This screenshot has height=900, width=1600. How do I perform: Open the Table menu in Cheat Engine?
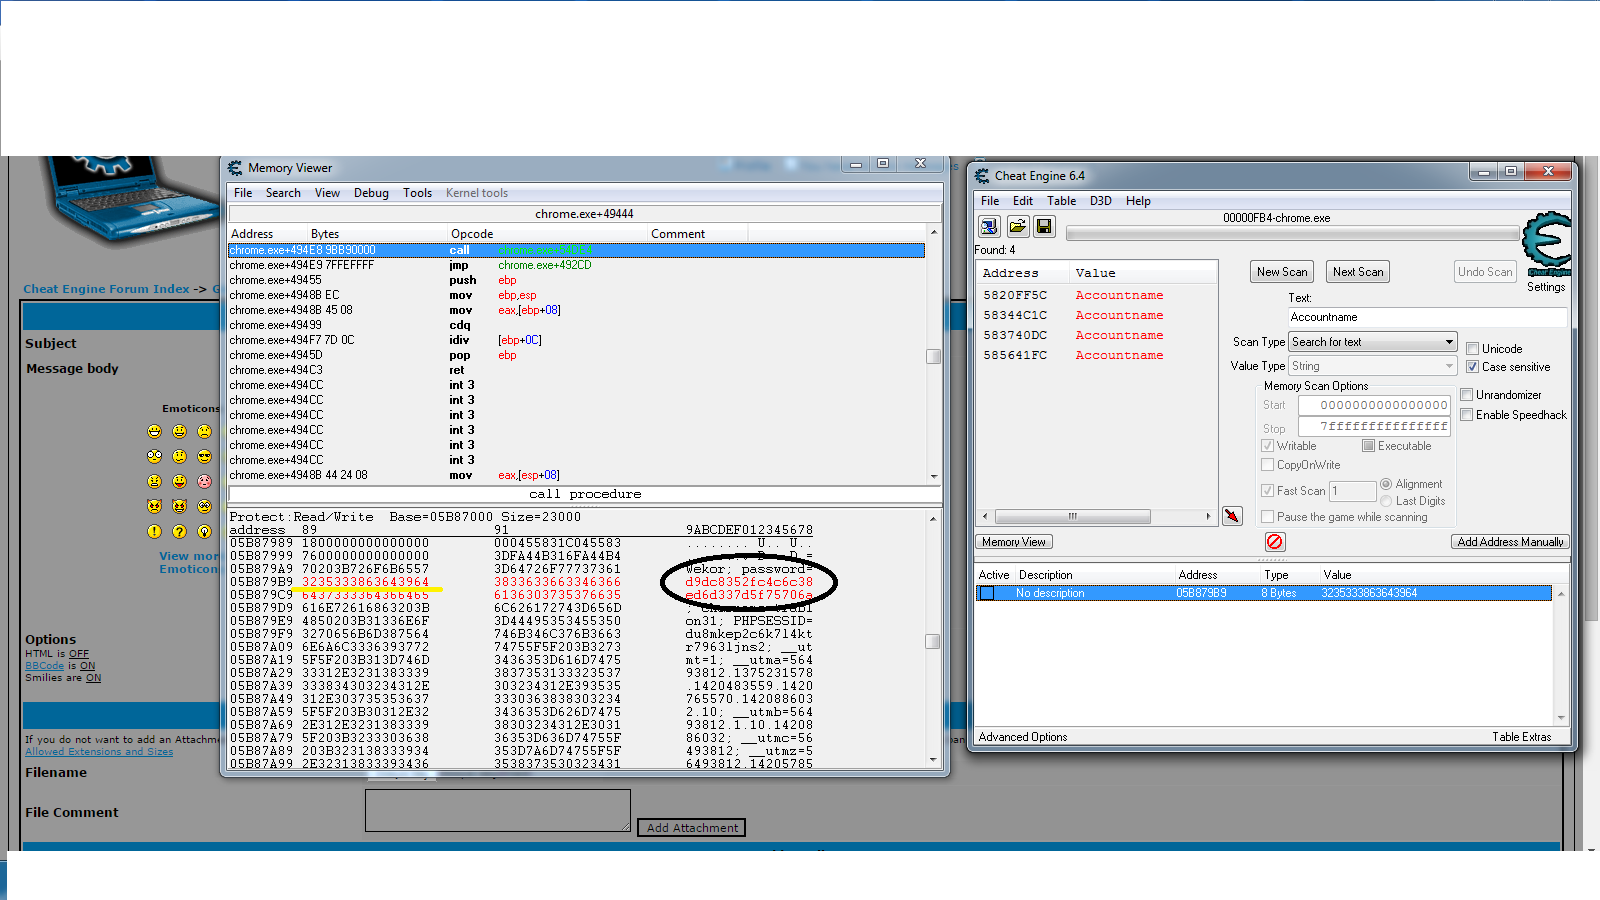pyautogui.click(x=1061, y=201)
